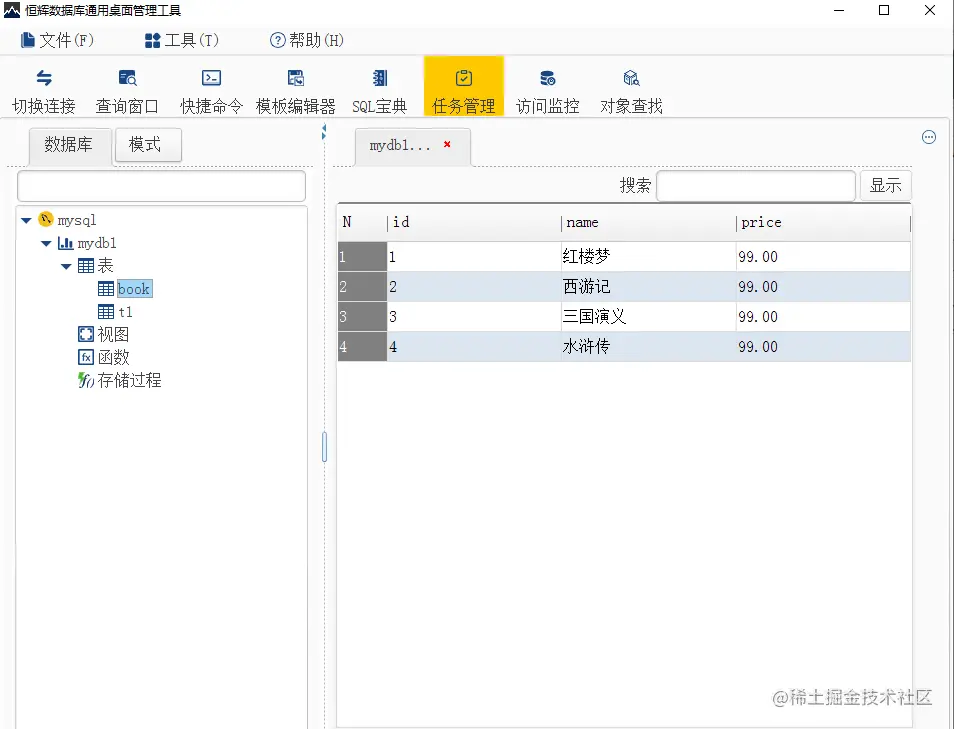Focus the 搜索 search input box
This screenshot has height=729, width=954.
(756, 186)
